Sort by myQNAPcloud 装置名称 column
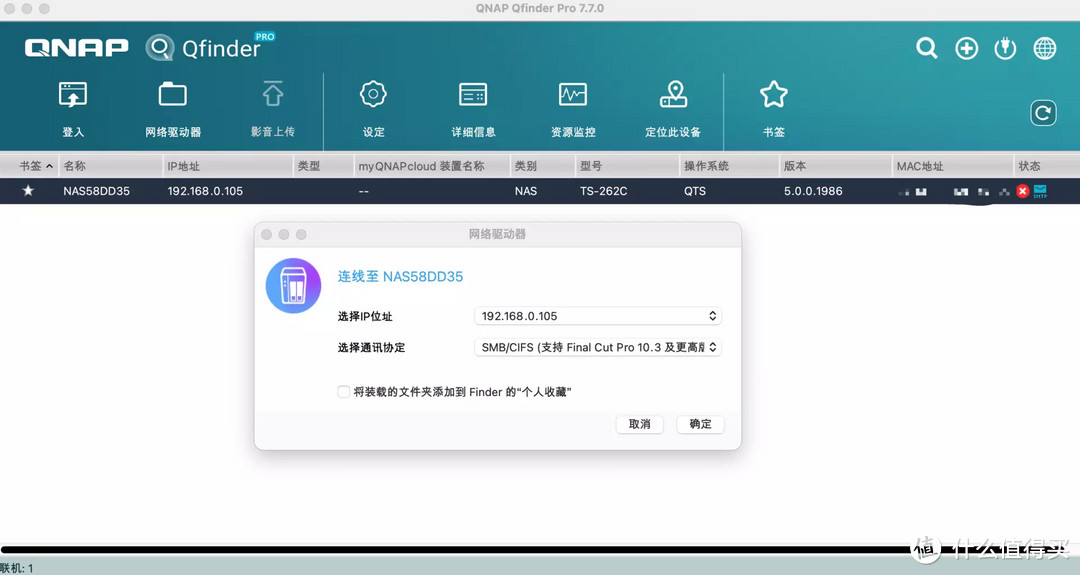Screen dimensions: 1080x575 [431, 166]
